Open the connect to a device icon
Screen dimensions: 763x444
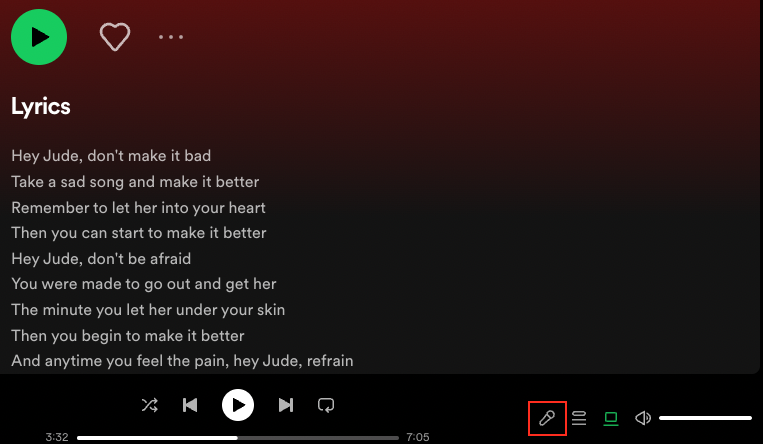click(x=611, y=418)
